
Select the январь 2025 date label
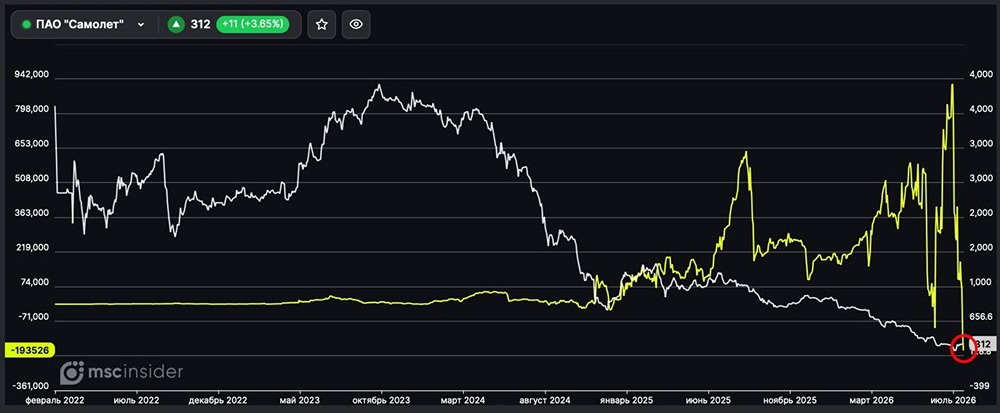click(627, 400)
